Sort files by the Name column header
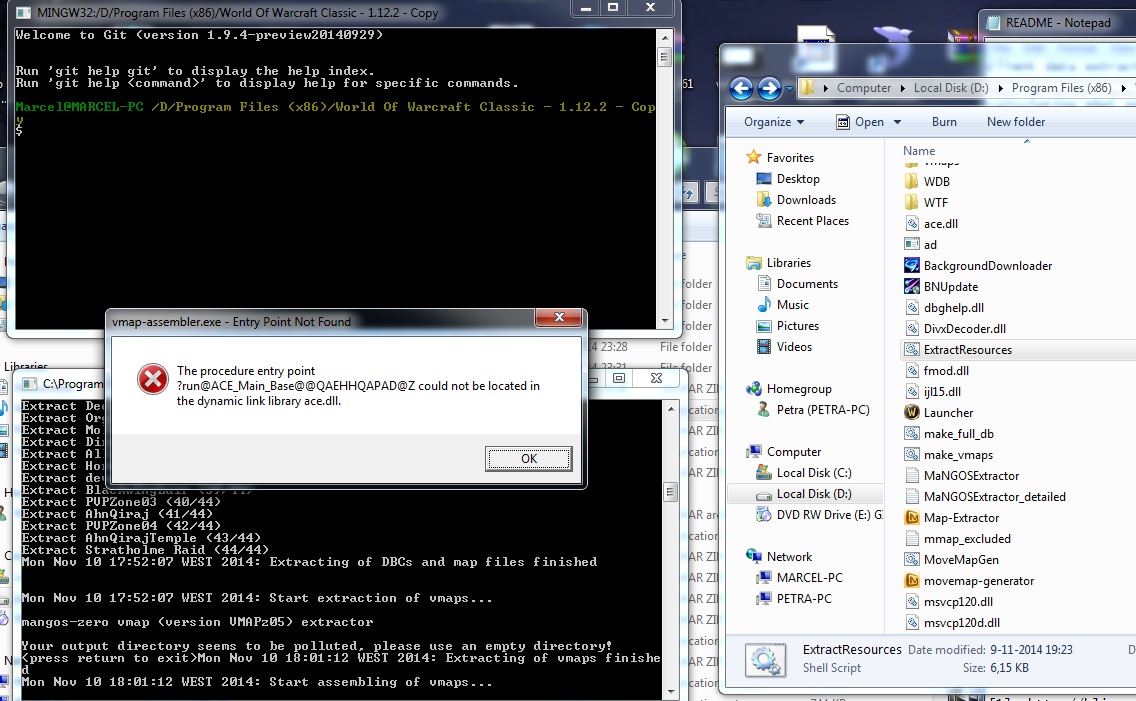This screenshot has width=1136, height=701. (919, 151)
